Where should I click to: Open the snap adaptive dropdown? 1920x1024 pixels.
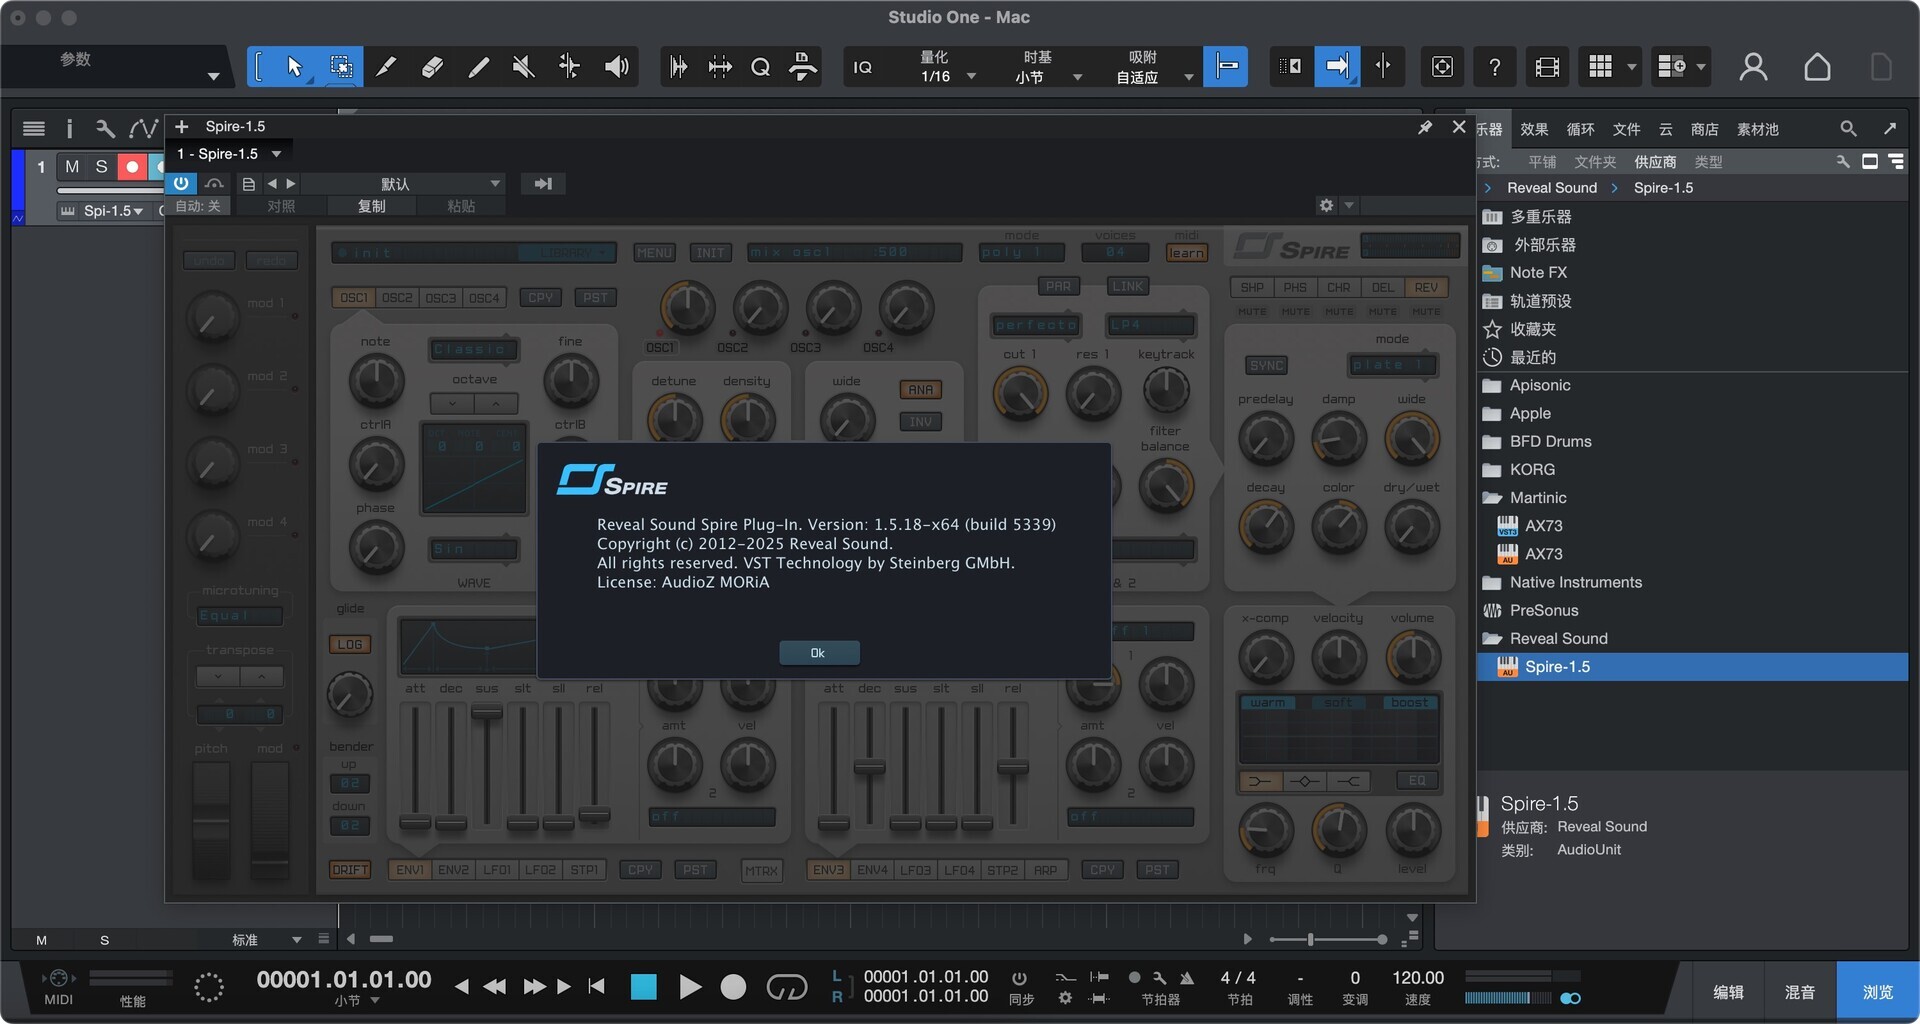pyautogui.click(x=1153, y=76)
